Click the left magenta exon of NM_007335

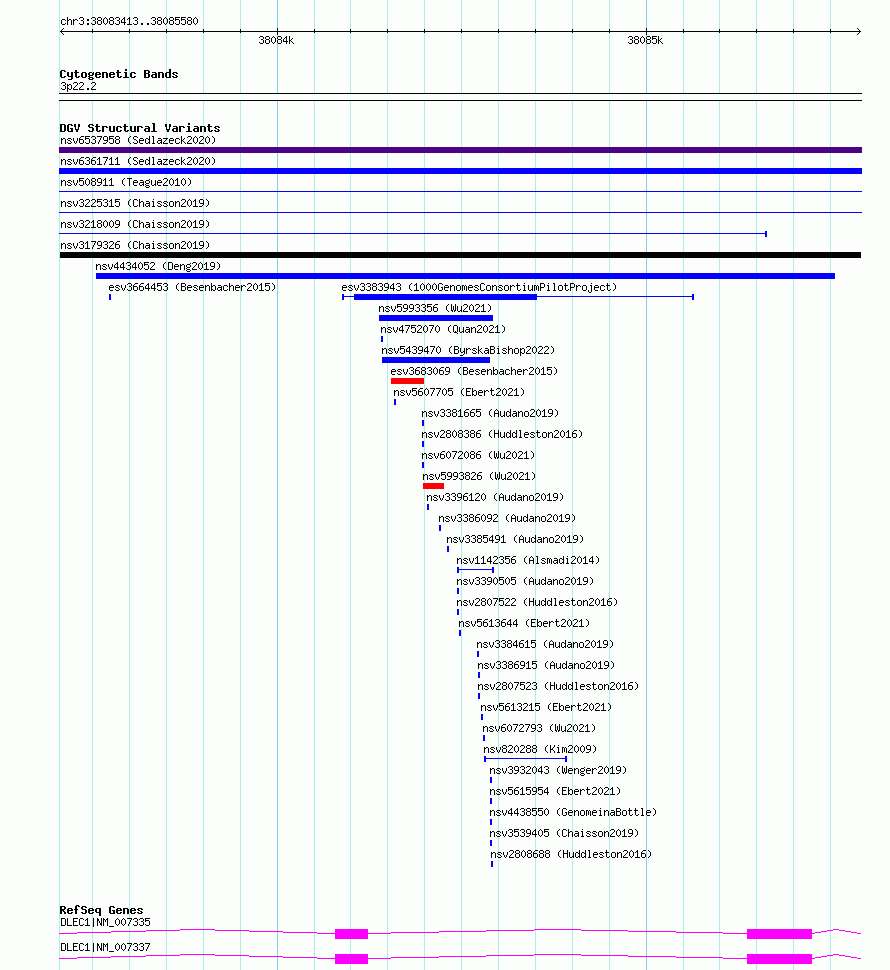click(351, 934)
